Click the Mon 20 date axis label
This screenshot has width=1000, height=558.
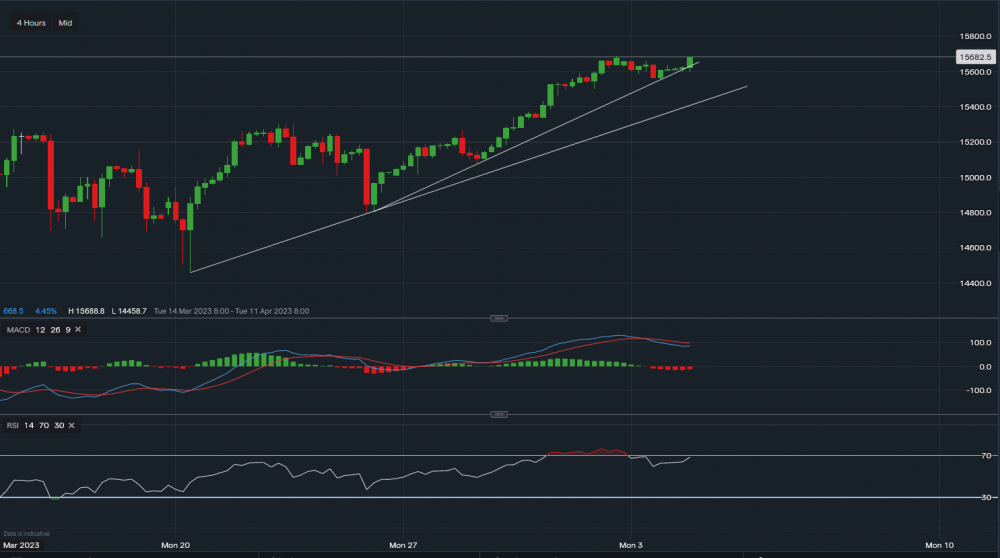175,545
